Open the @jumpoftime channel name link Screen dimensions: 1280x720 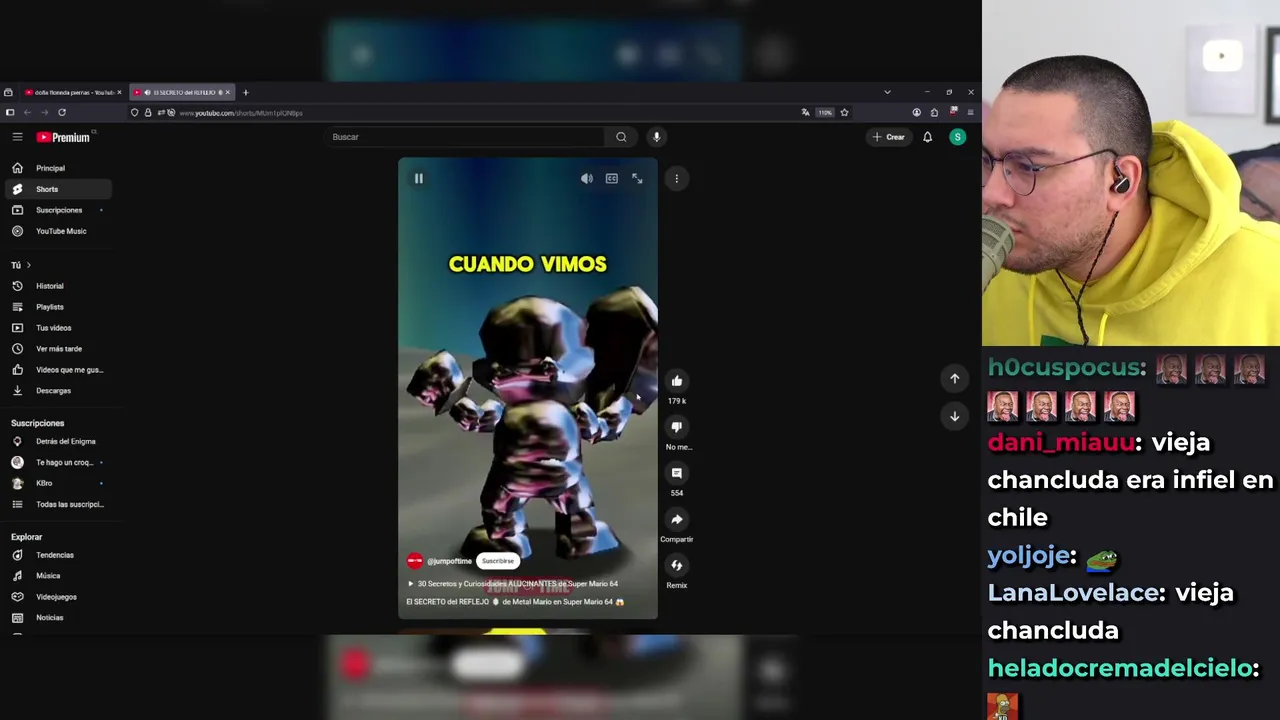coord(449,561)
